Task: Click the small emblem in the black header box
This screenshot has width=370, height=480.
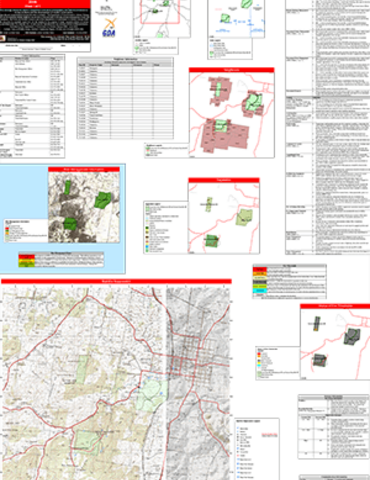Action: 3,39
